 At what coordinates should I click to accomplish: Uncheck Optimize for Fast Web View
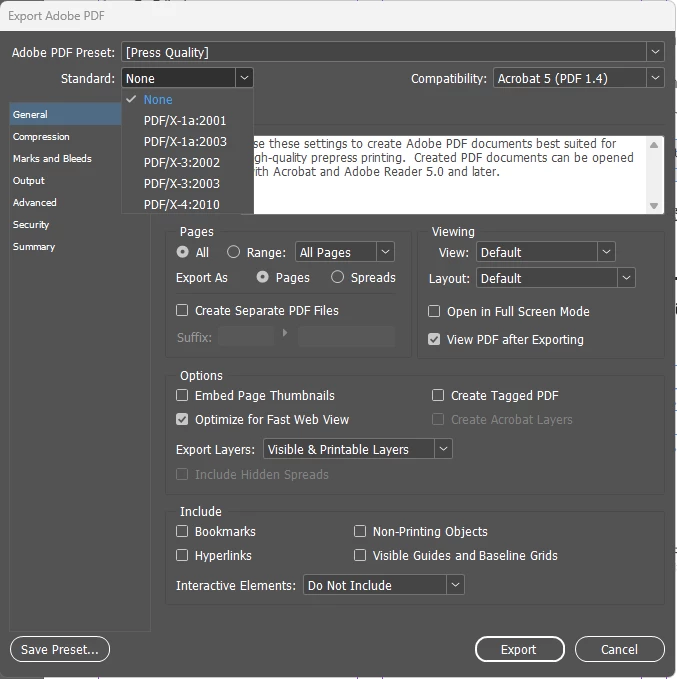(x=182, y=419)
